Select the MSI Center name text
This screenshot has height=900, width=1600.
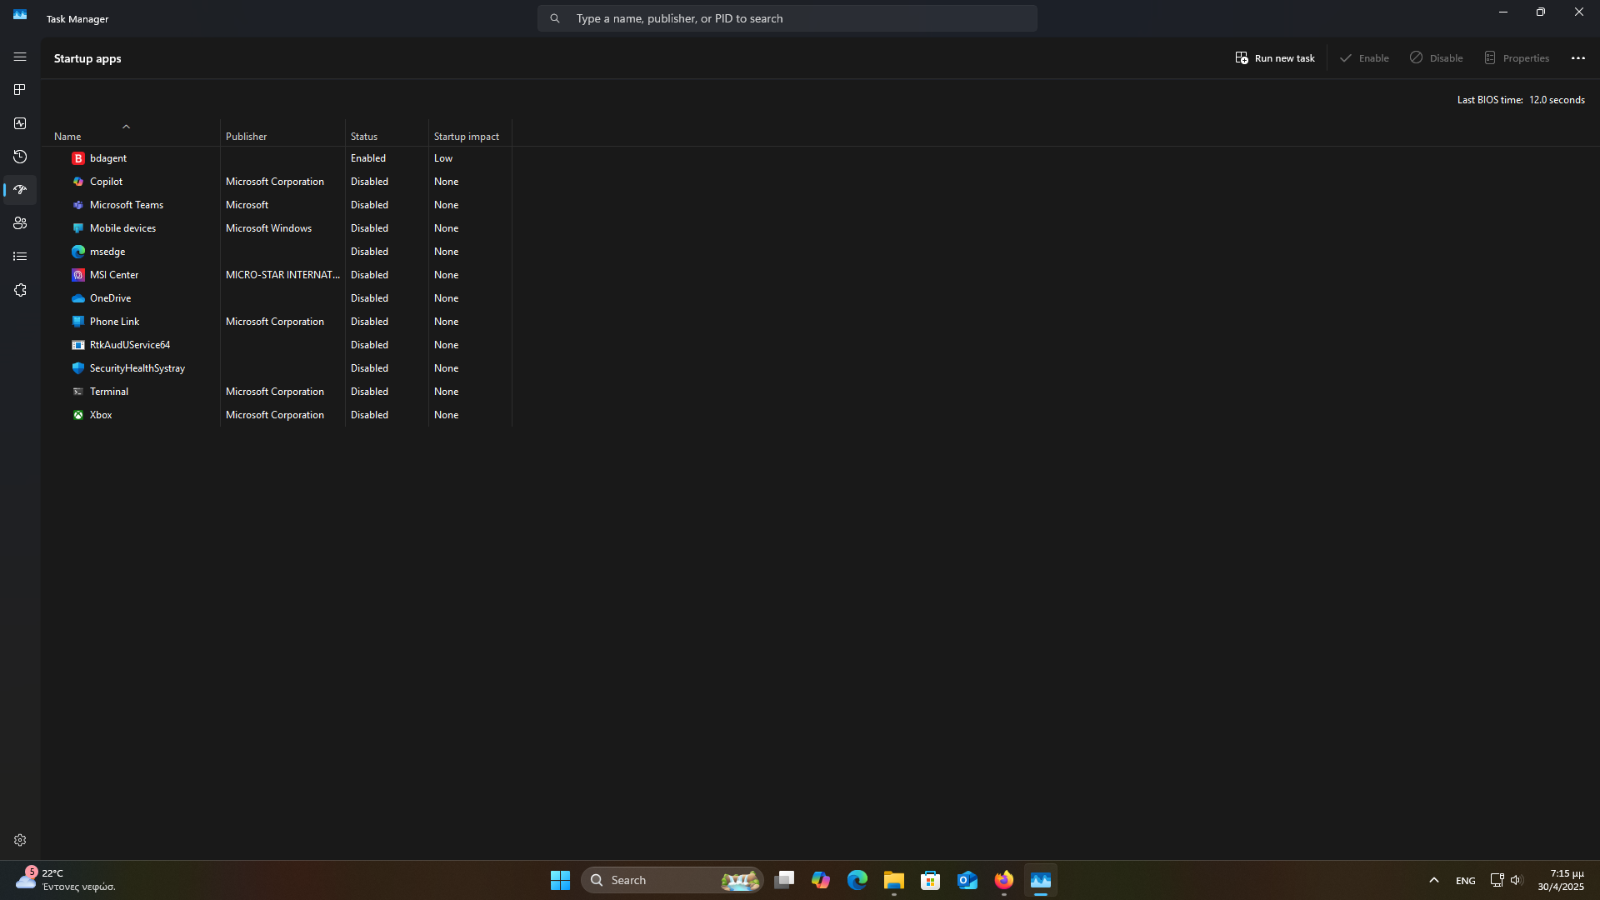114,275
